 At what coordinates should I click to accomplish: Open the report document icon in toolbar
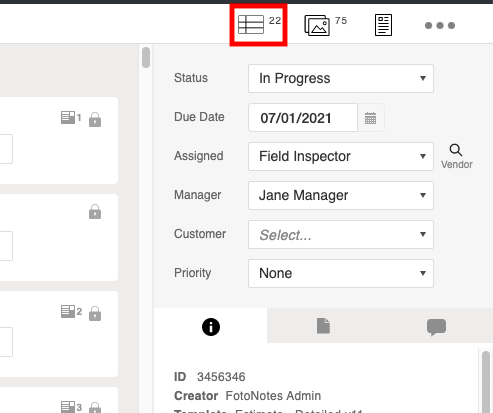383,25
